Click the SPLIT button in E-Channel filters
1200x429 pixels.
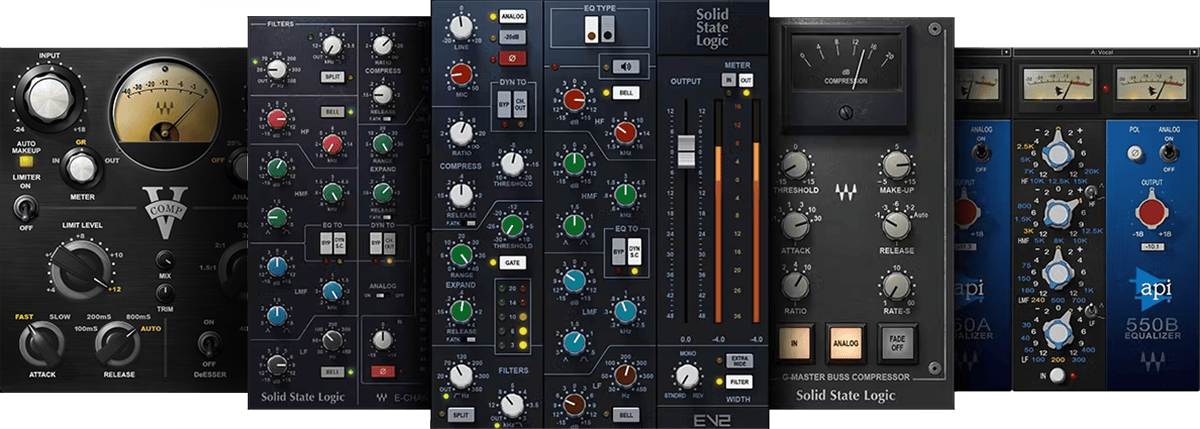tap(333, 76)
